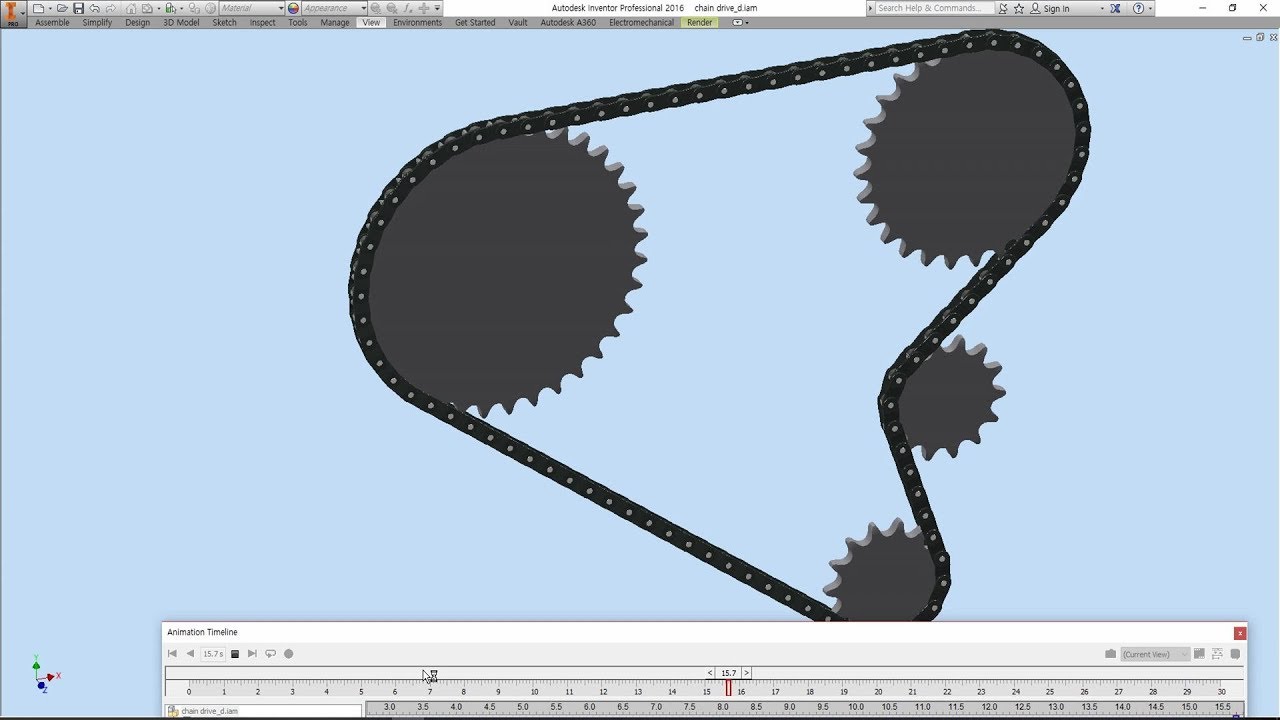Play animation in reverse
Image resolution: width=1280 pixels, height=720 pixels.
click(190, 654)
